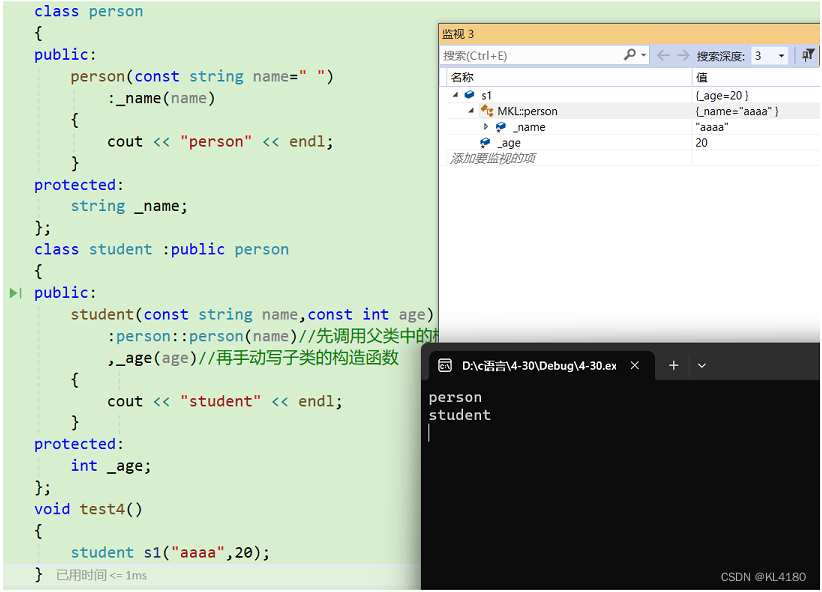
Task: Click the debugger run-to marker beside public:
Action: point(16,293)
